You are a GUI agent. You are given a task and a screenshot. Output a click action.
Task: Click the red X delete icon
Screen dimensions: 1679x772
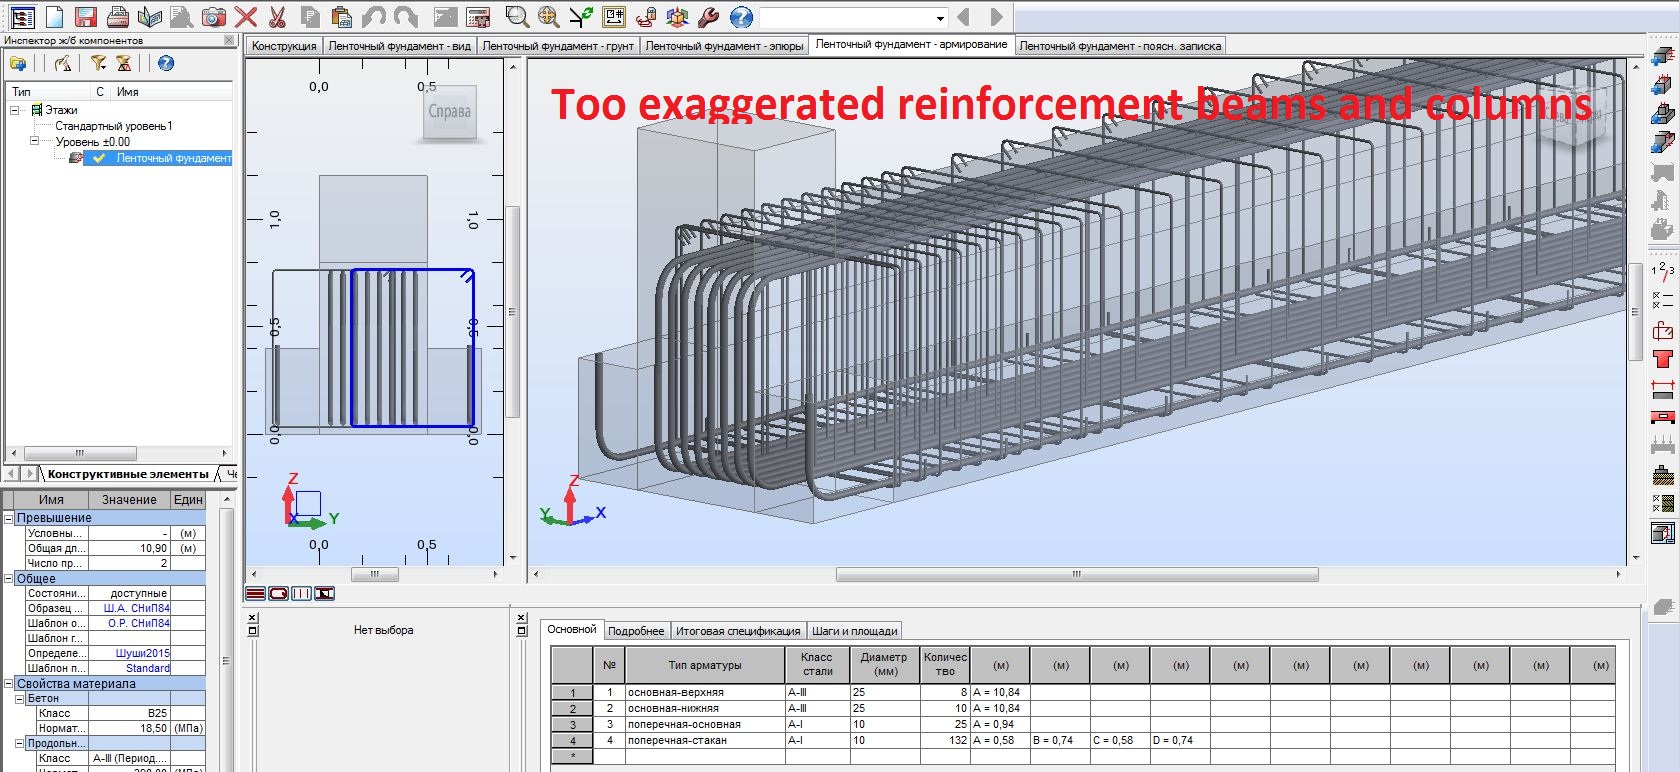pyautogui.click(x=246, y=17)
